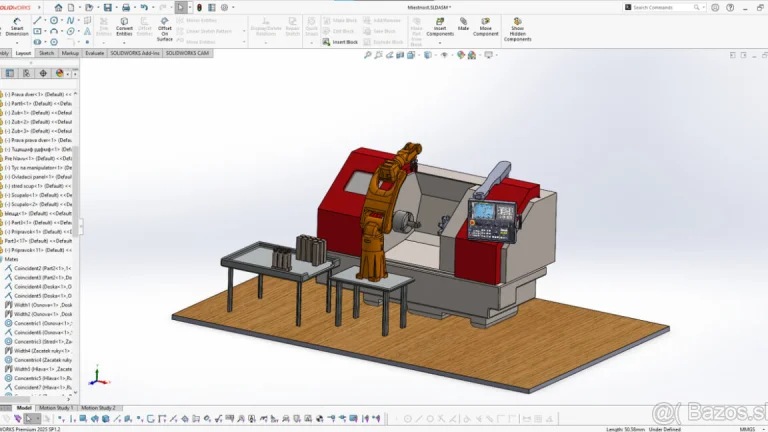Click Insert Components

(440, 26)
